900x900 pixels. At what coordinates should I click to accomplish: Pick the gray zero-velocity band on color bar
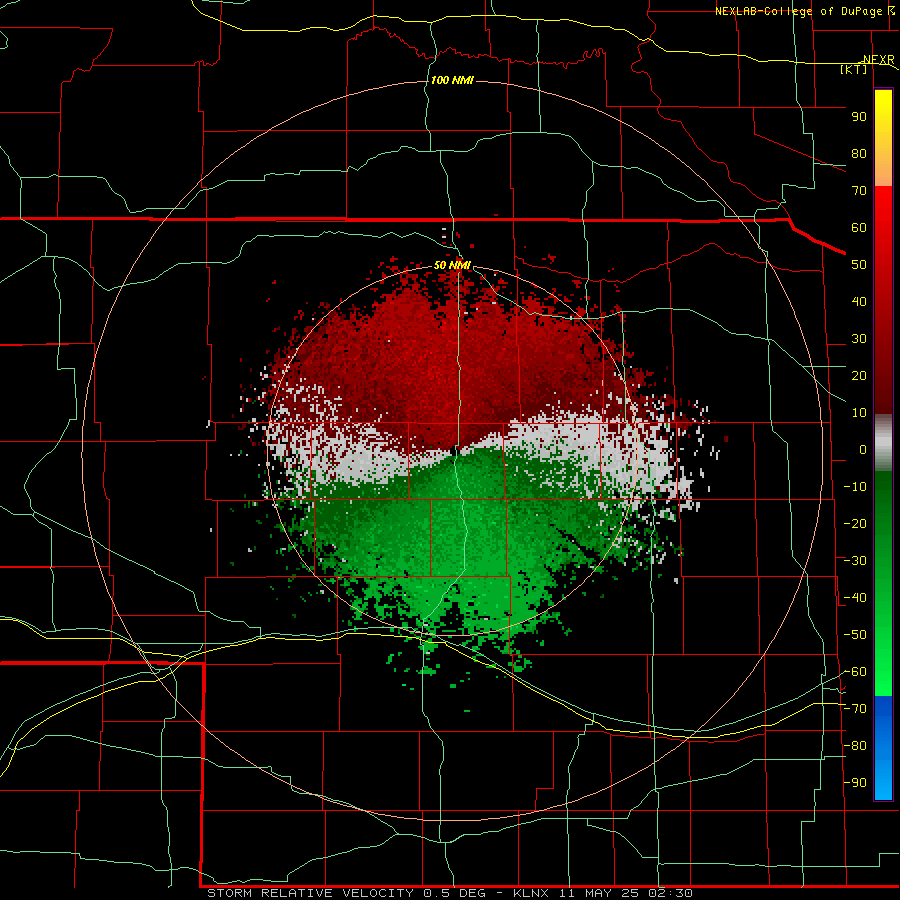[x=883, y=443]
